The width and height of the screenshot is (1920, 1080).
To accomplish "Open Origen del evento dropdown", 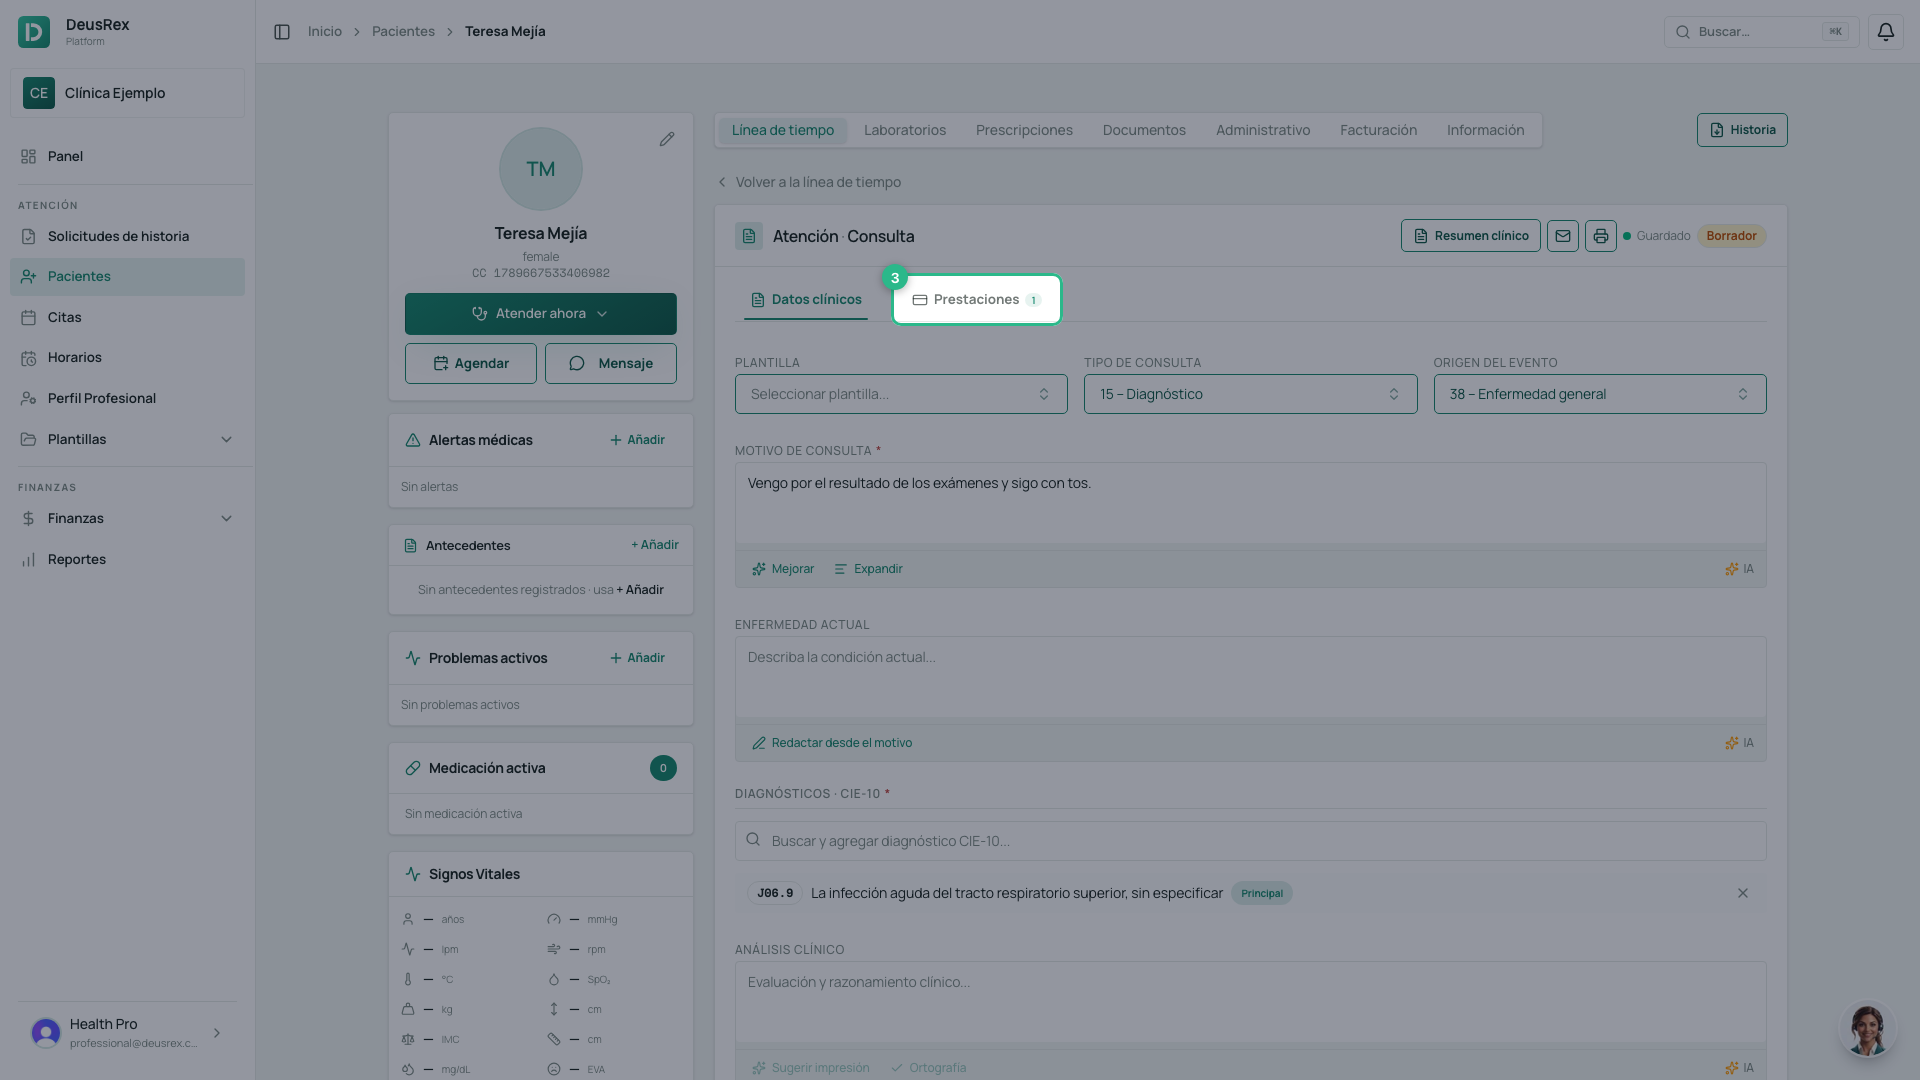I will tap(1600, 394).
